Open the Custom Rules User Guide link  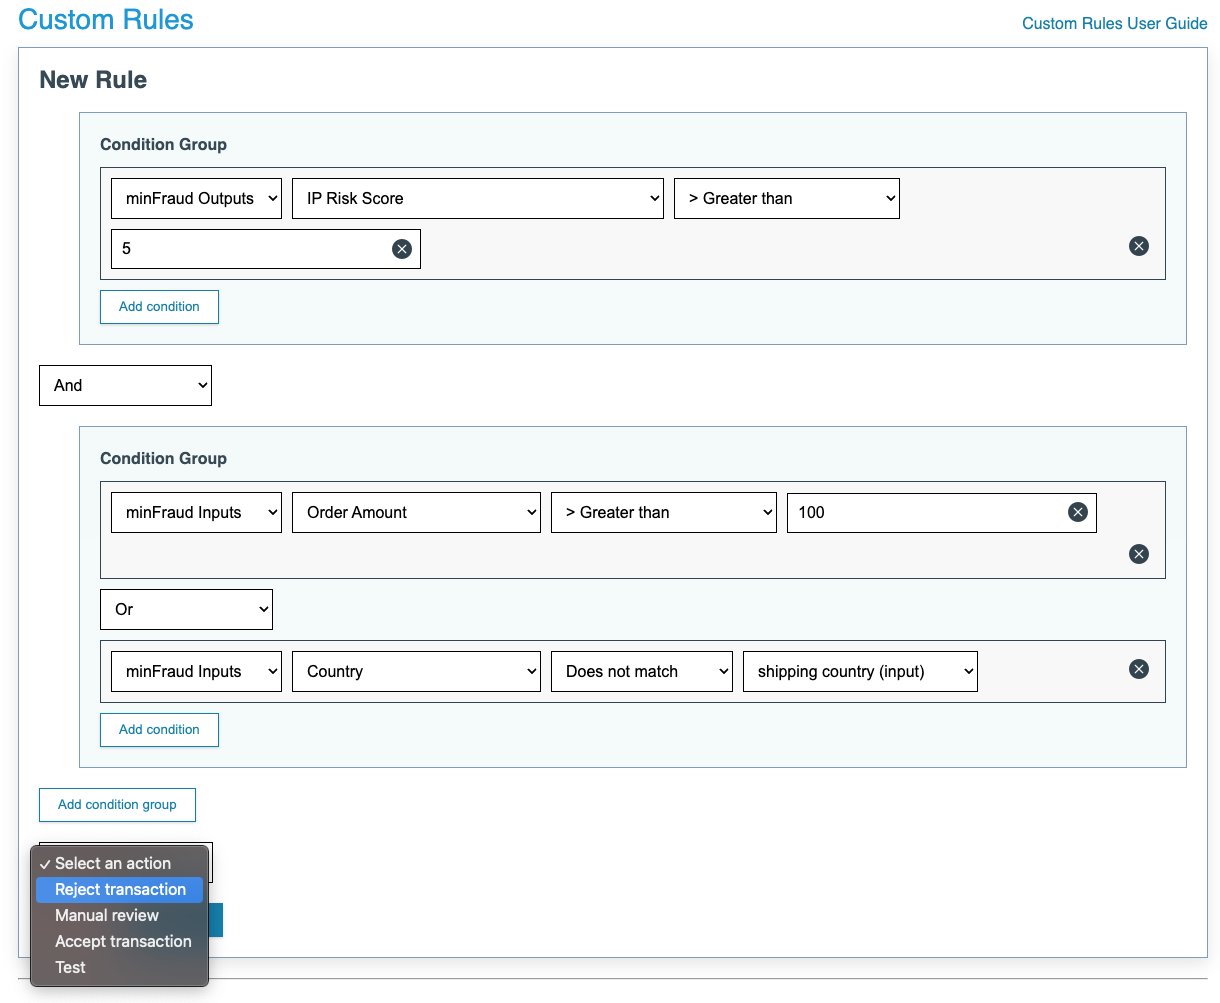(1114, 23)
